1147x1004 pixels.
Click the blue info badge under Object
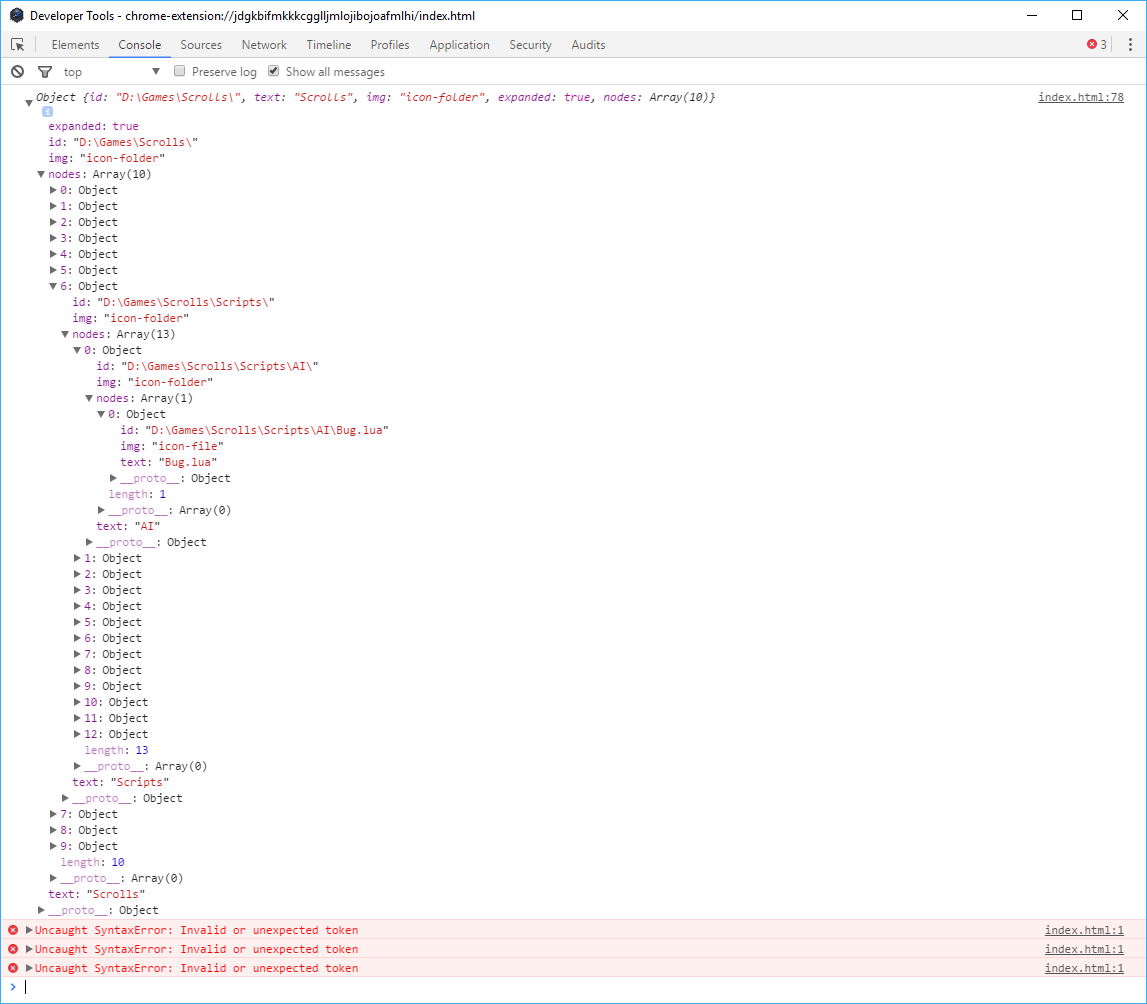tap(47, 112)
